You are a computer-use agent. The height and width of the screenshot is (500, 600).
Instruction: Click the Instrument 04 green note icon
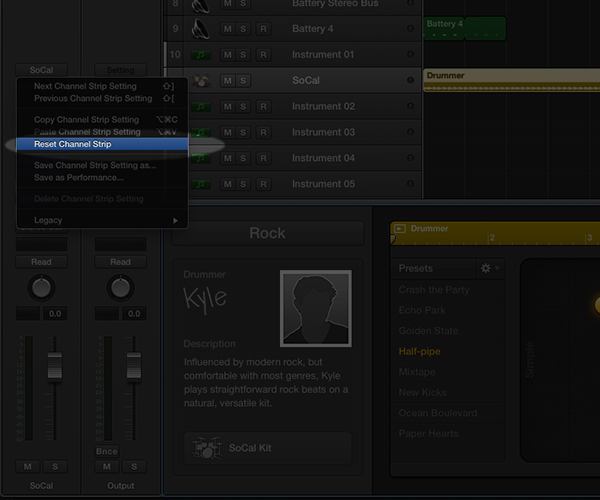click(x=201, y=158)
